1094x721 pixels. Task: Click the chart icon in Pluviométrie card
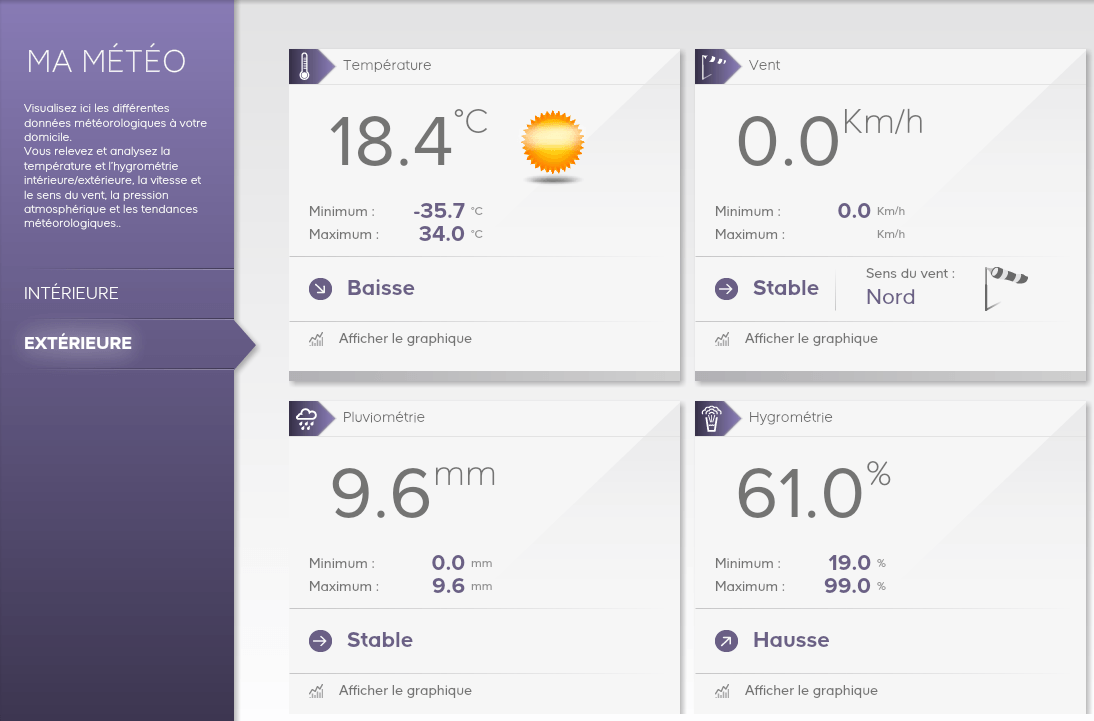tap(317, 691)
